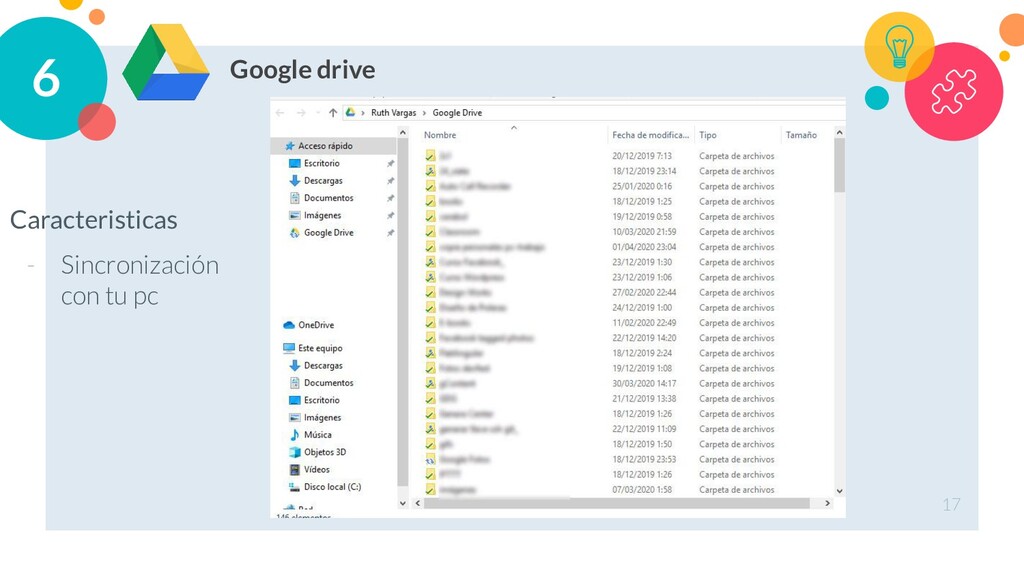Go up one folder level arrow

(333, 113)
